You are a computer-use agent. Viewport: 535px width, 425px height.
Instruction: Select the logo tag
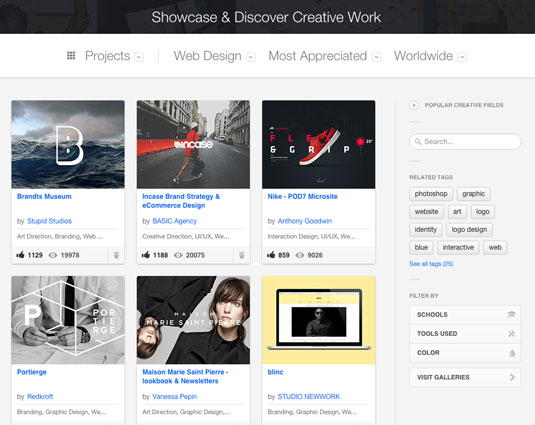pyautogui.click(x=483, y=211)
